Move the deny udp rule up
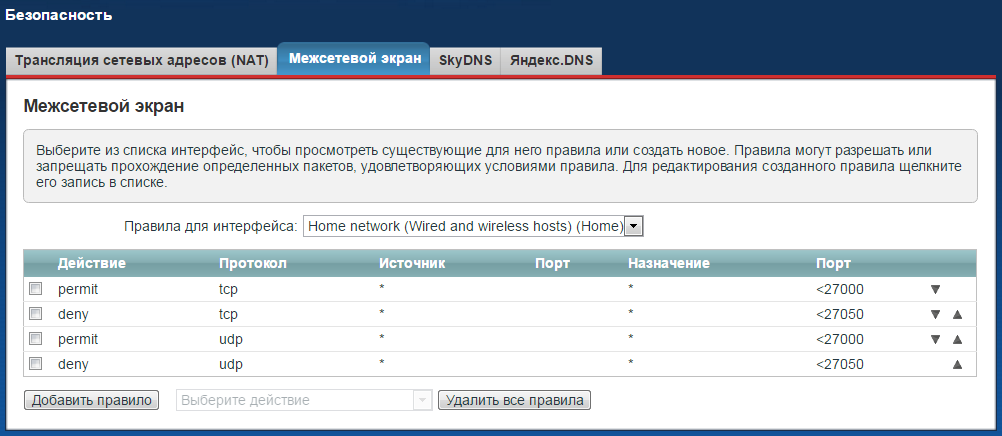Viewport: 1002px width, 436px height. coord(957,364)
